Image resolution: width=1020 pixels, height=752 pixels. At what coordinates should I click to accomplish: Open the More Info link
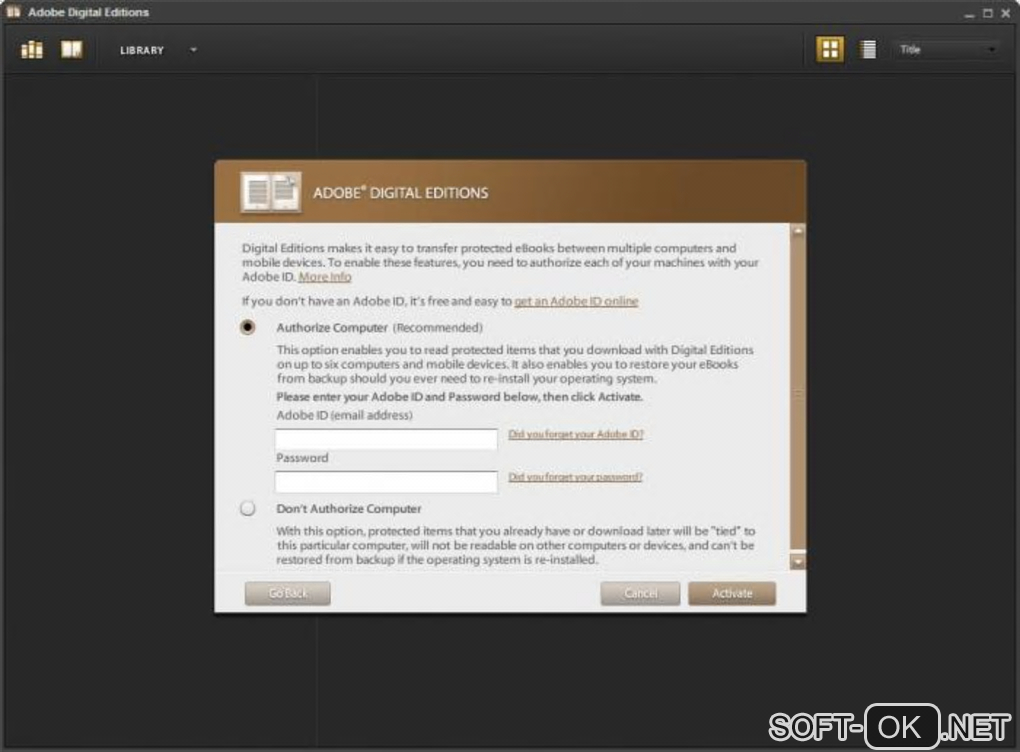(x=325, y=276)
